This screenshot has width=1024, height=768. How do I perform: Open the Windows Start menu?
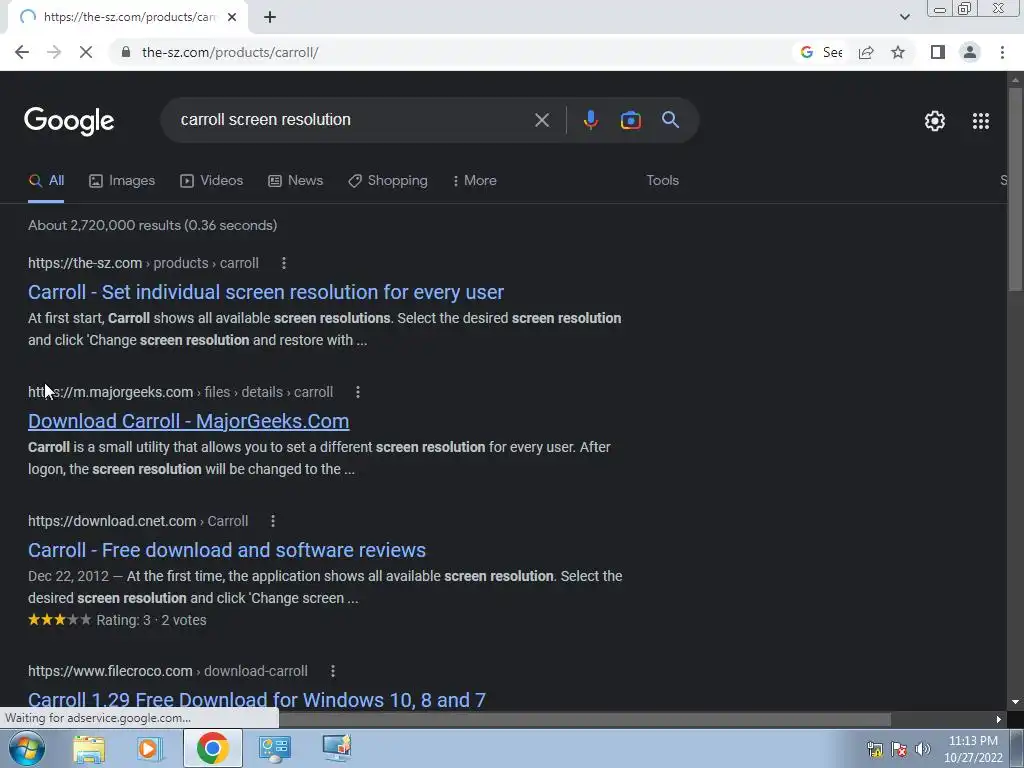click(27, 748)
